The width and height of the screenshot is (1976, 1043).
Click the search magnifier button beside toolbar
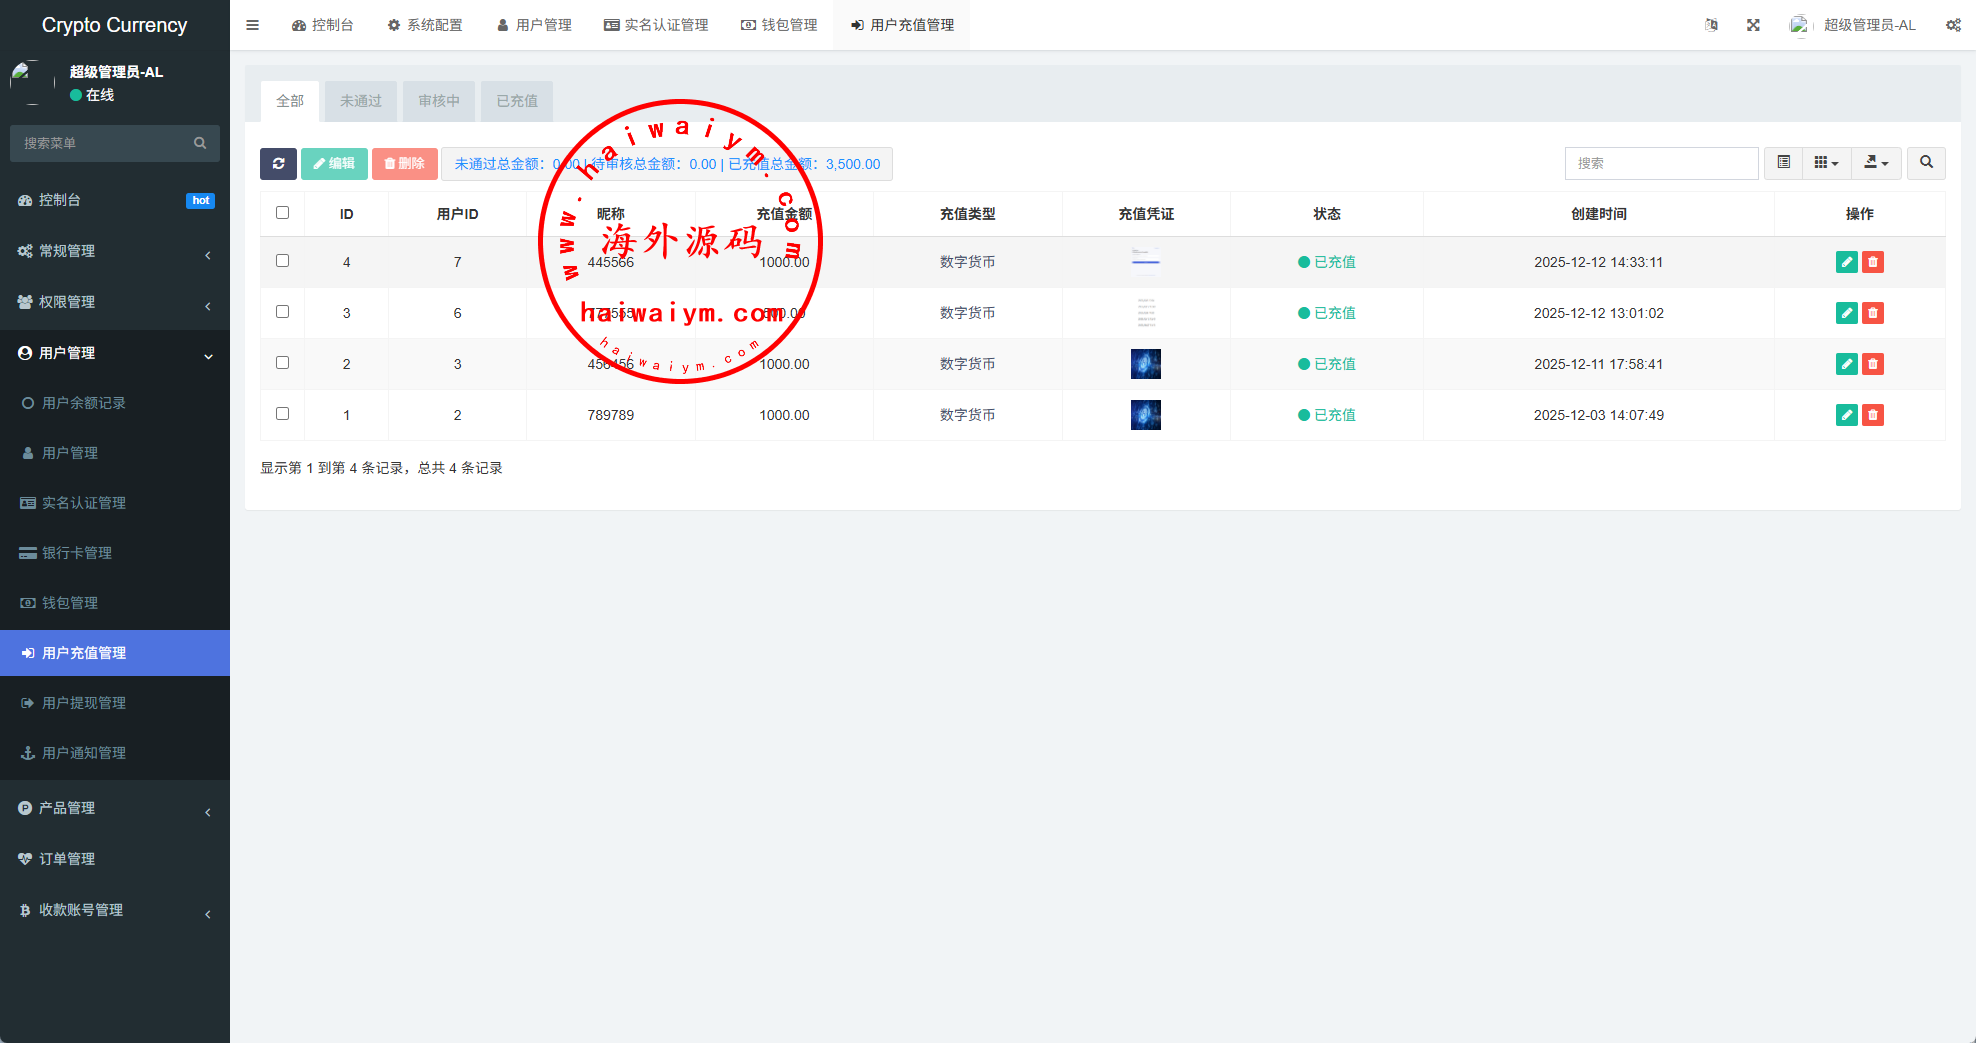[1926, 163]
